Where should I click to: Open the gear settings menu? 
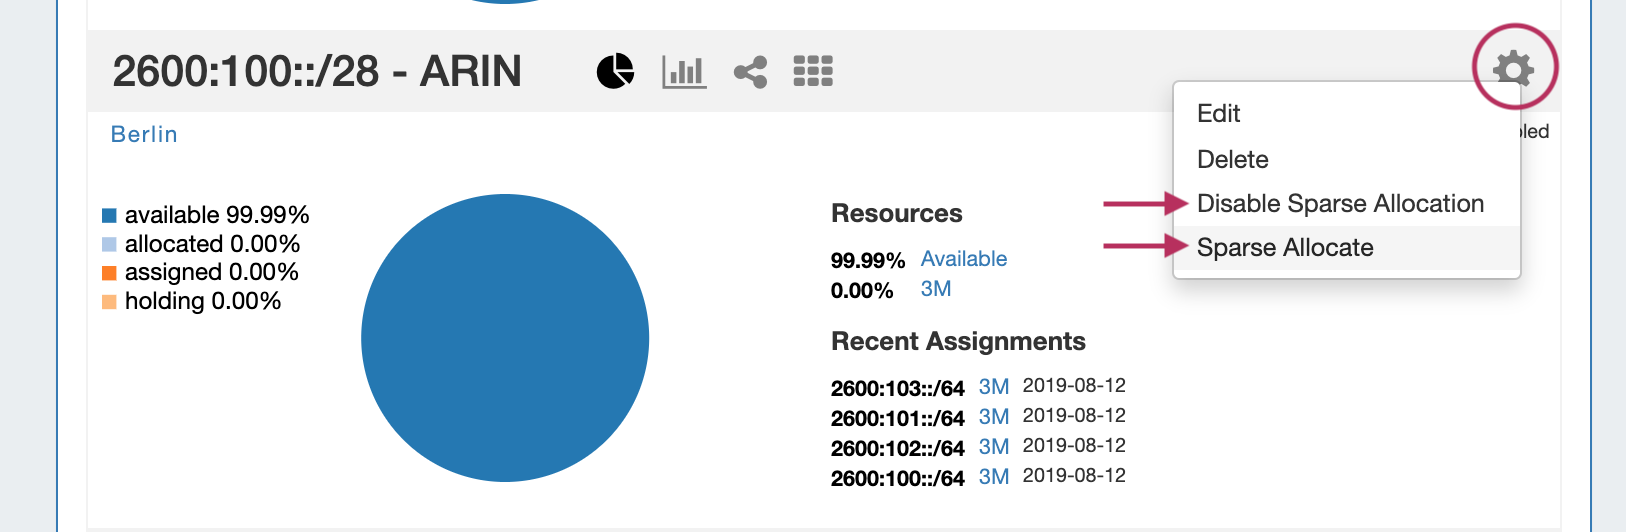1513,69
